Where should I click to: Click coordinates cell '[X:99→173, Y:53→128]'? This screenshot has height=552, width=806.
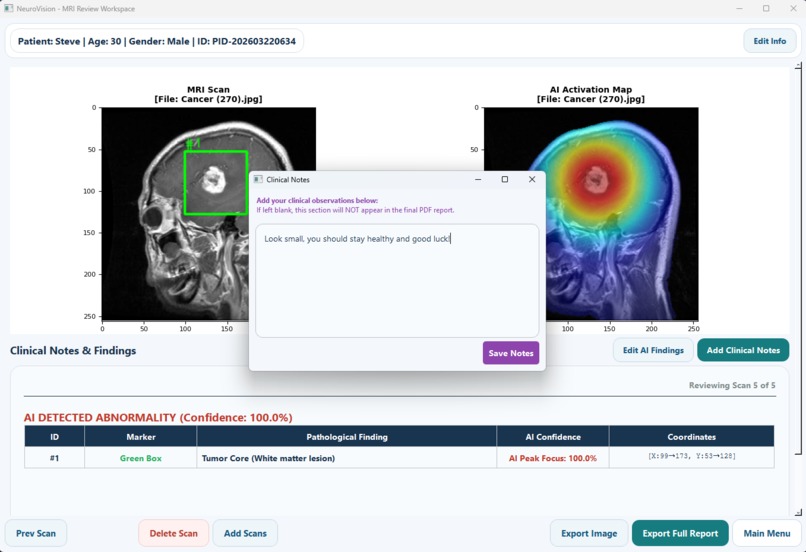(691, 456)
